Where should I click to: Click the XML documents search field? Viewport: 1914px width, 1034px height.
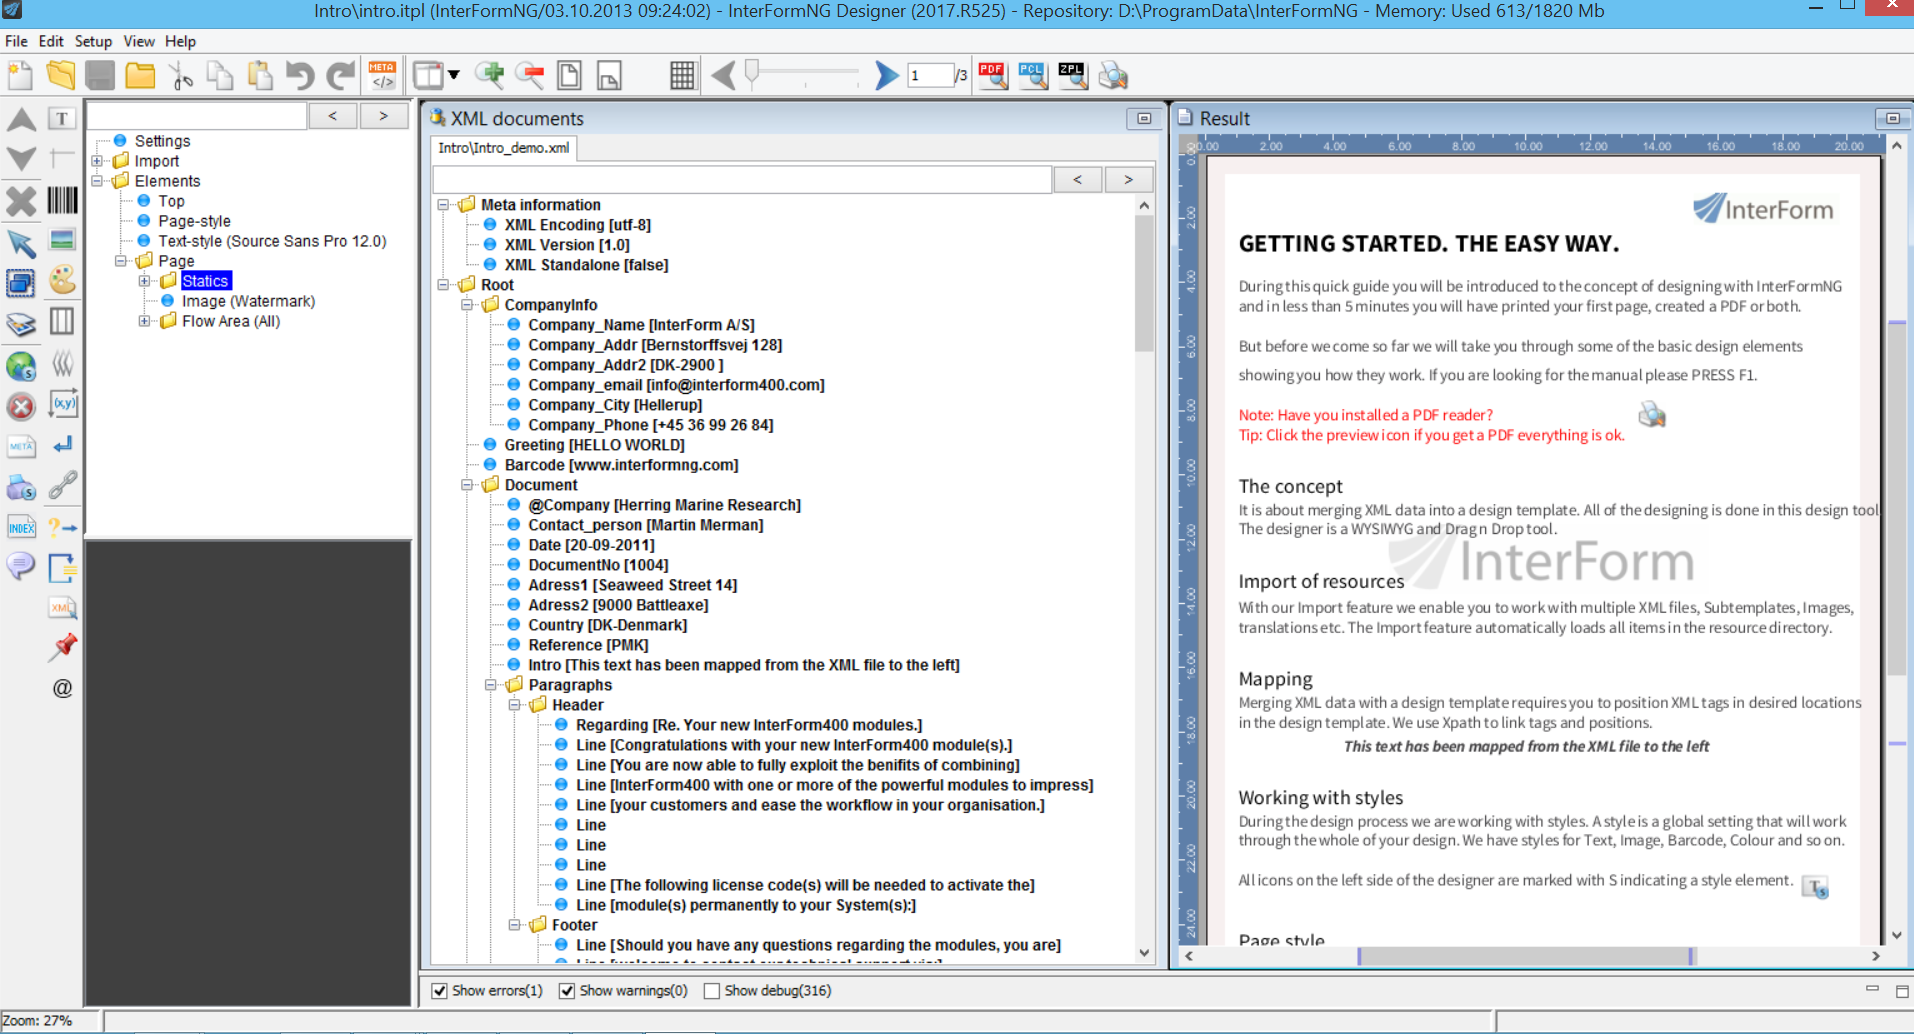(741, 180)
